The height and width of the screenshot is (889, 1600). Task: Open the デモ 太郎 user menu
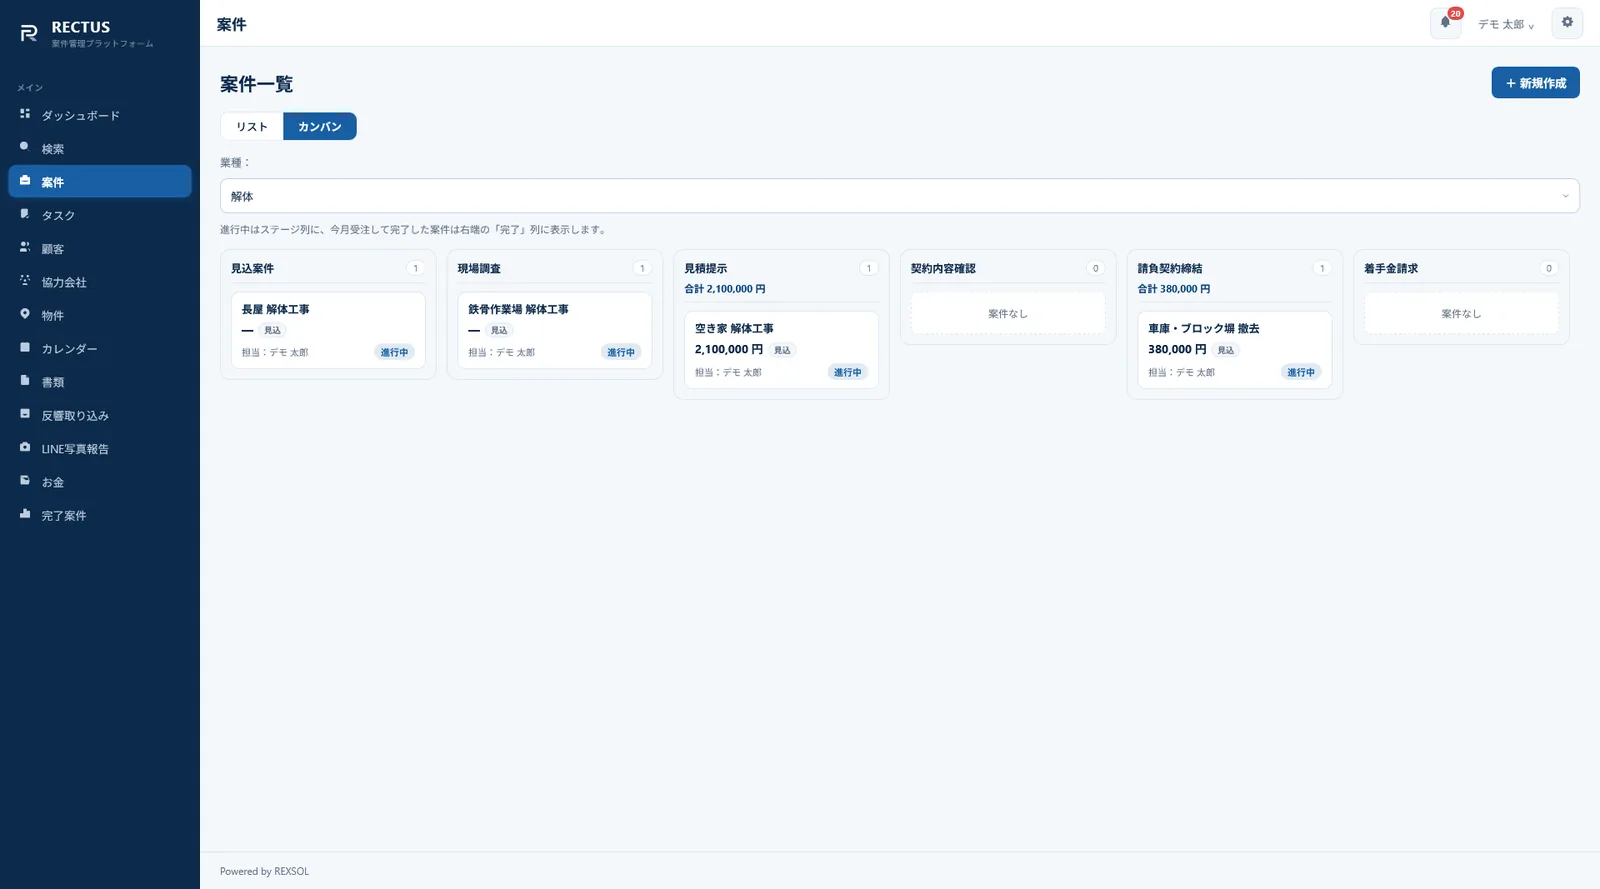1506,24
